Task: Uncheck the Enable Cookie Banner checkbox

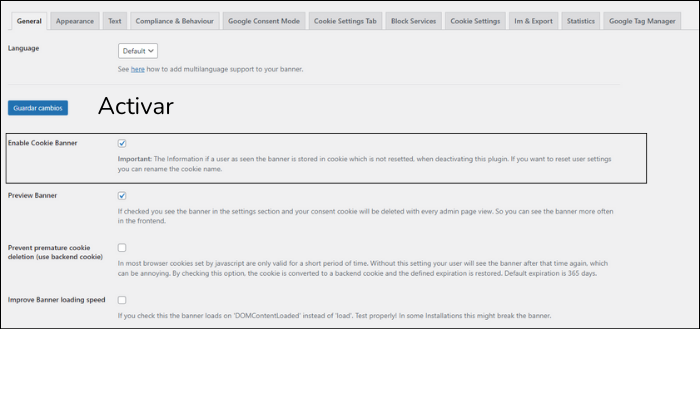Action: tap(122, 143)
